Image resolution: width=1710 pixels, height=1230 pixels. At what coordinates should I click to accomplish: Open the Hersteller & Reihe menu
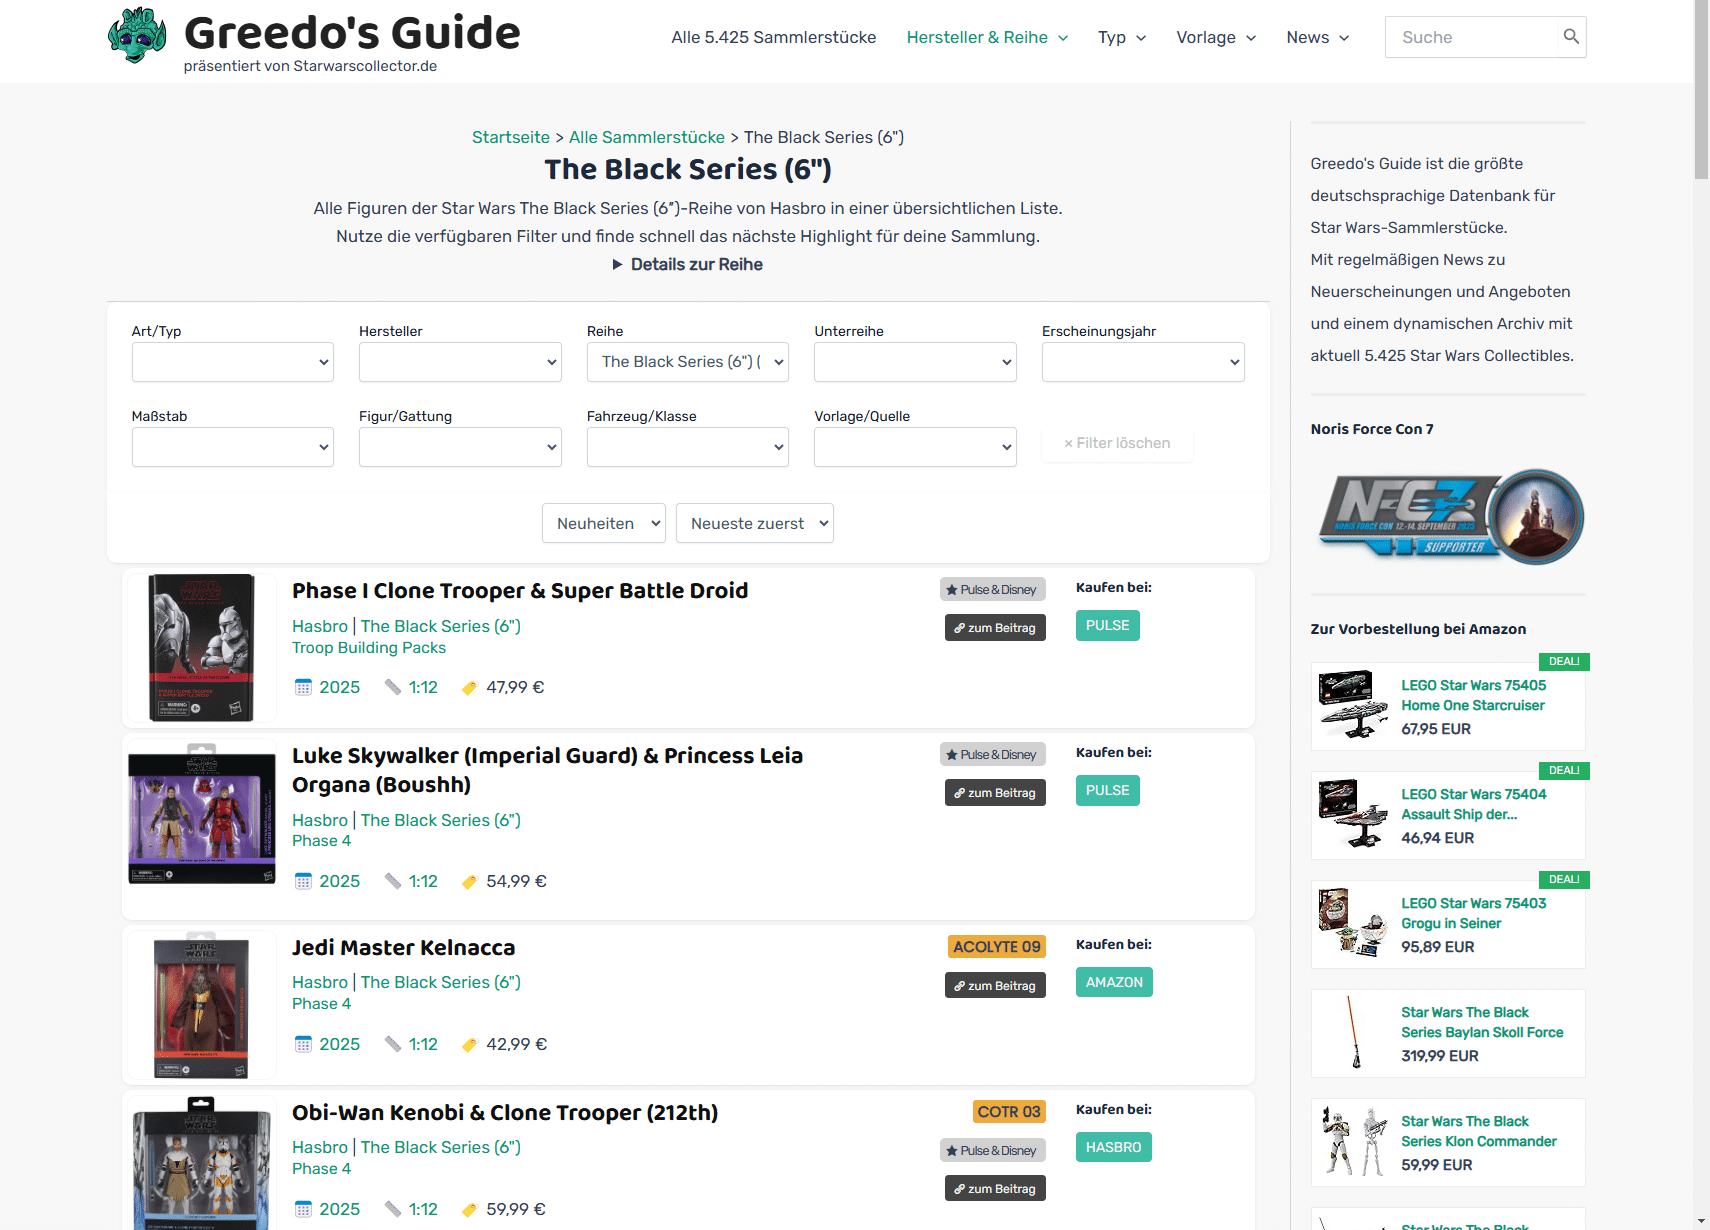(x=986, y=37)
